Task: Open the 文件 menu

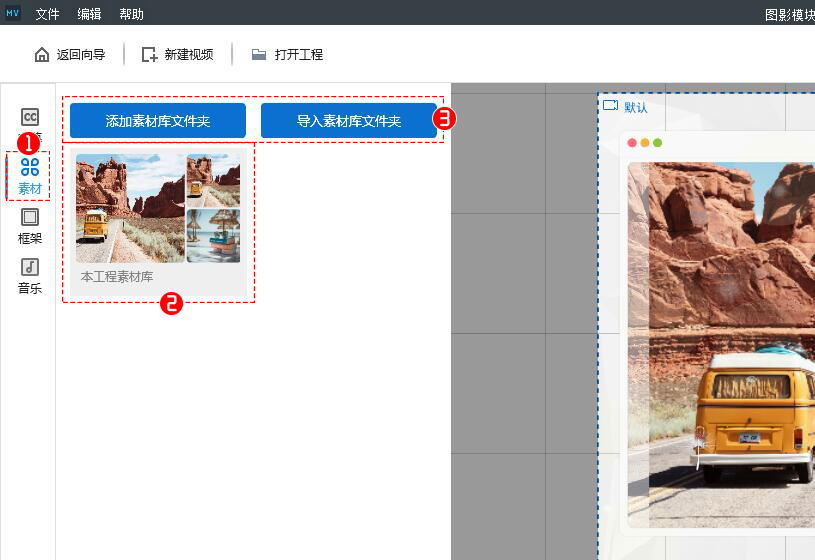Action: pyautogui.click(x=47, y=14)
